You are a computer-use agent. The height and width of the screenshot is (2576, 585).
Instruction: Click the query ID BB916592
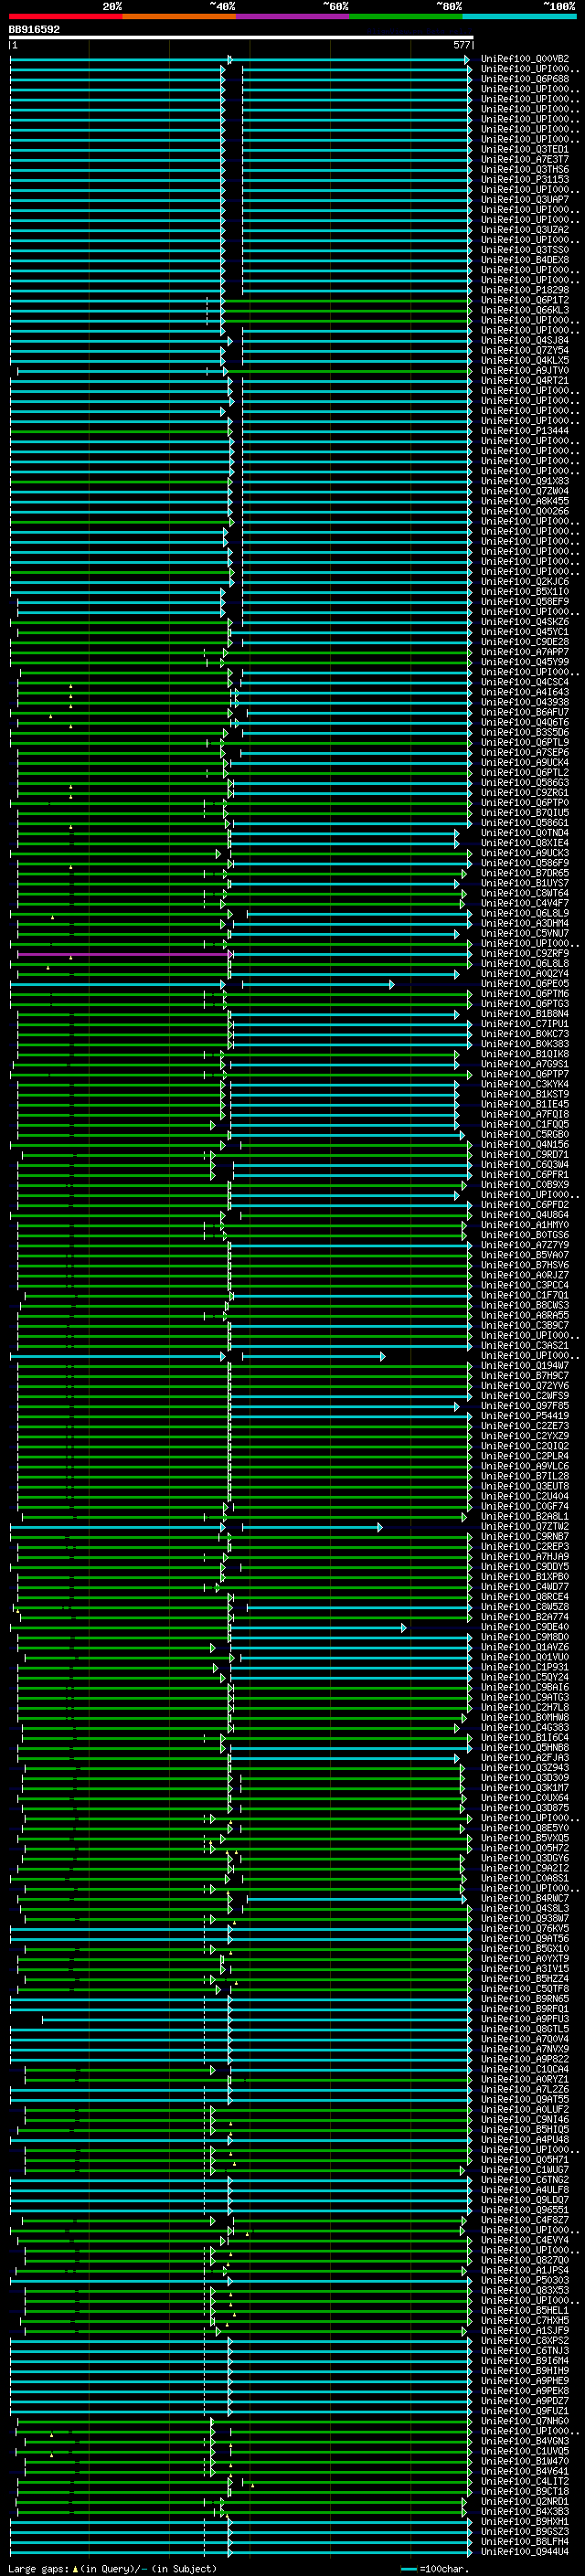34,30
